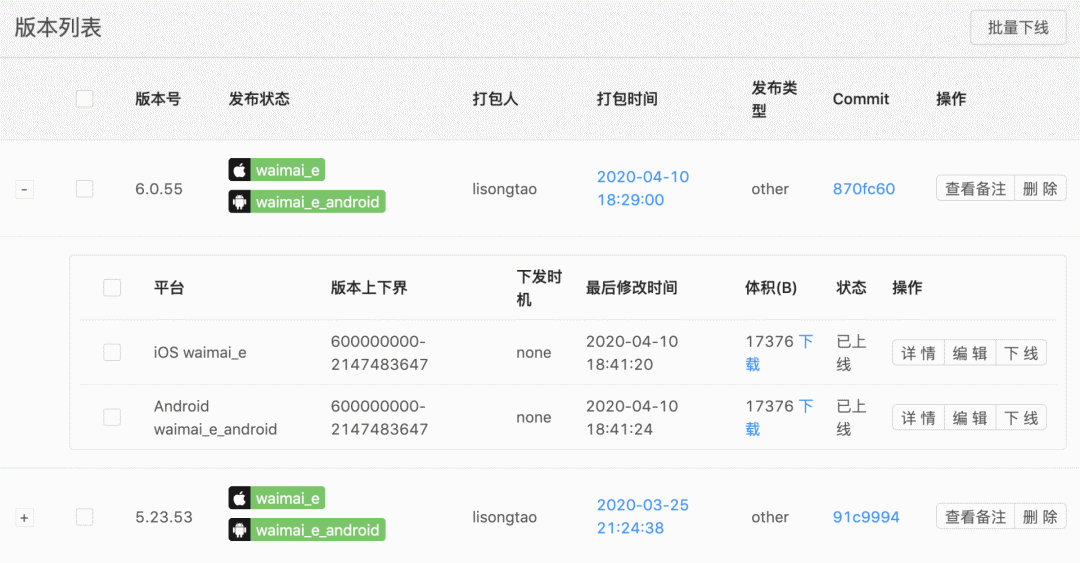The width and height of the screenshot is (1080, 563).
Task: Click packaging time 2020-03-25 21:24:38 link
Action: (643, 516)
